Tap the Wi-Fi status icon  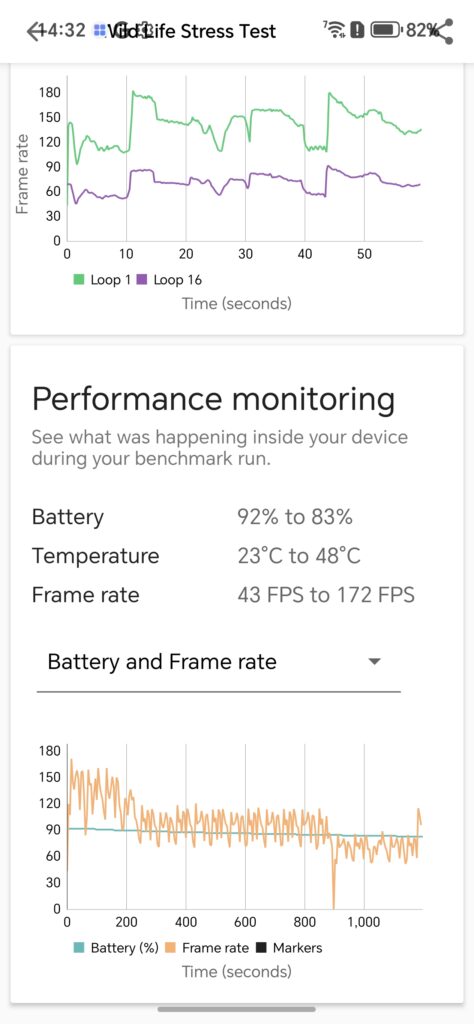[x=336, y=29]
